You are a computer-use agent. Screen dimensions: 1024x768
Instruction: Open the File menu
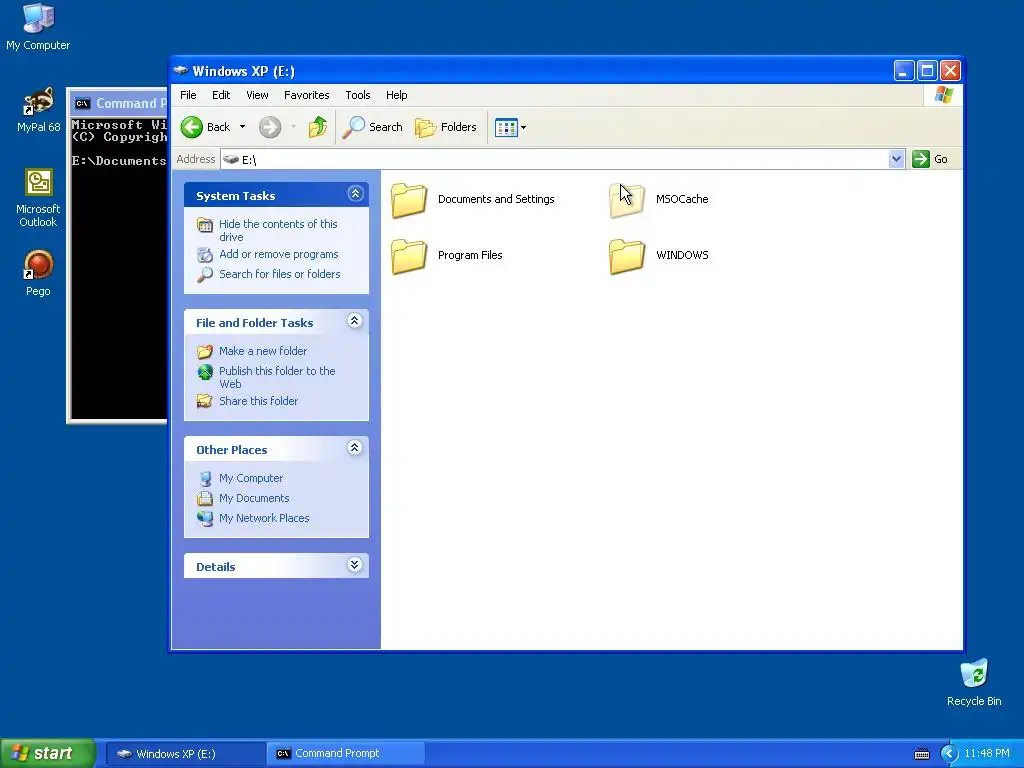(x=188, y=95)
